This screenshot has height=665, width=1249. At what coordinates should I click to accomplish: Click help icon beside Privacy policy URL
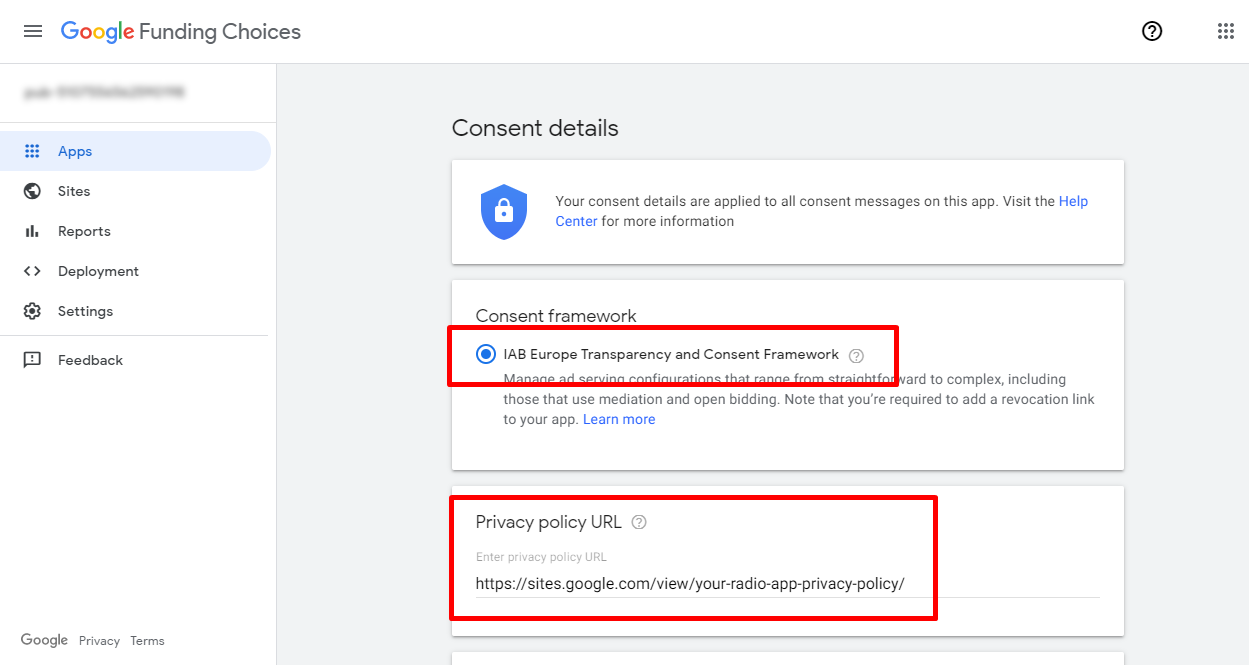pyautogui.click(x=640, y=522)
